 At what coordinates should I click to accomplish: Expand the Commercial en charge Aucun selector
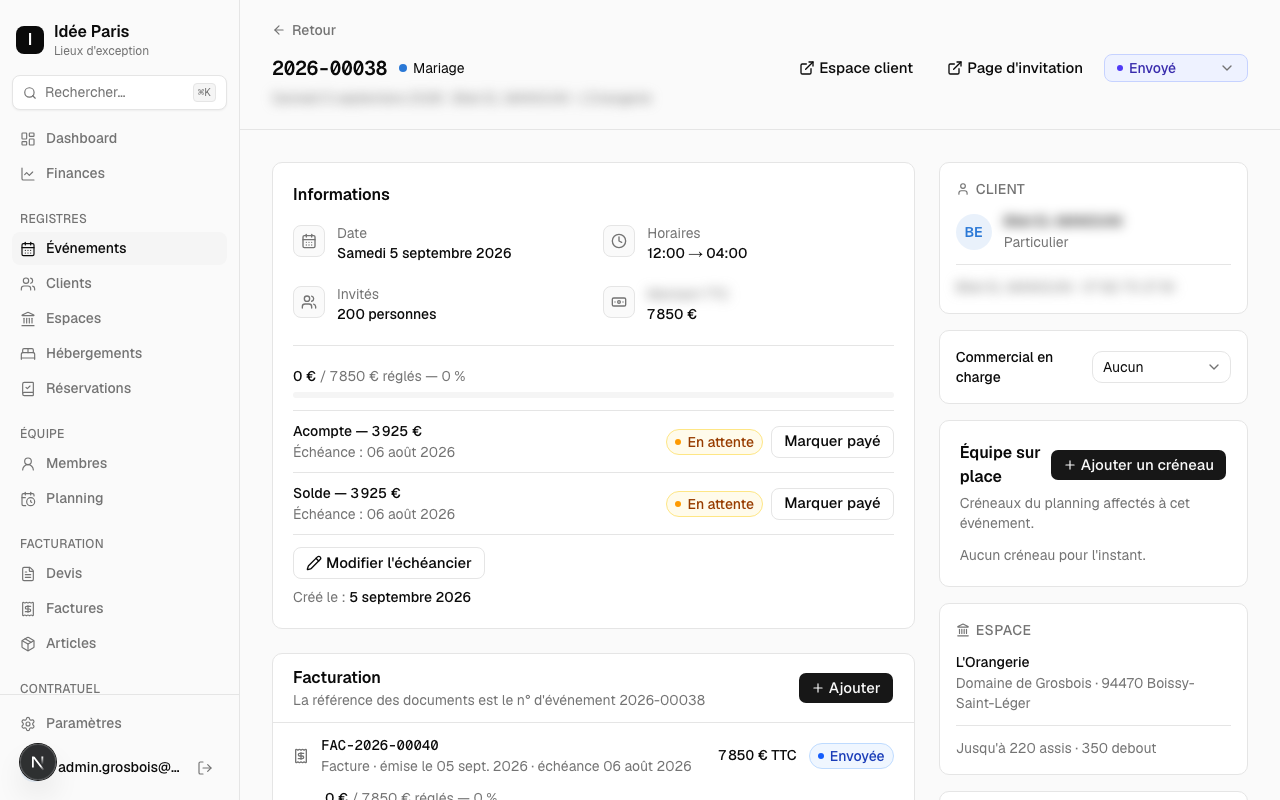click(1161, 367)
